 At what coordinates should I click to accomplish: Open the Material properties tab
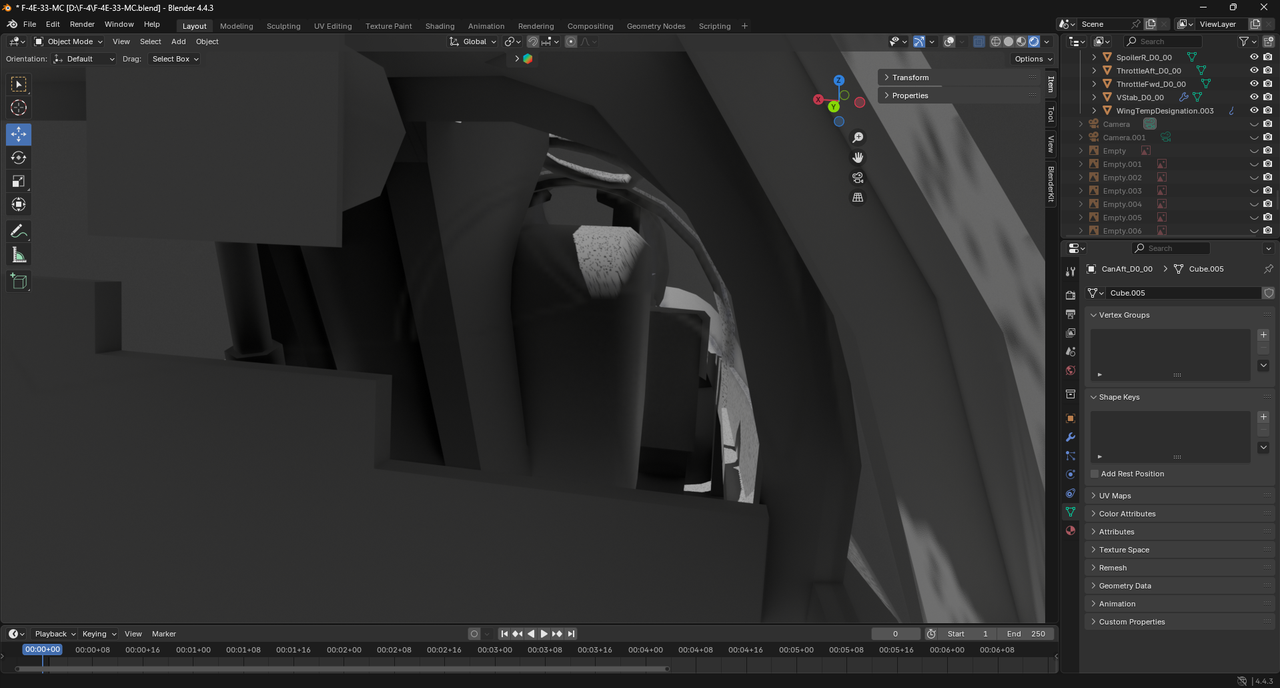click(1070, 531)
